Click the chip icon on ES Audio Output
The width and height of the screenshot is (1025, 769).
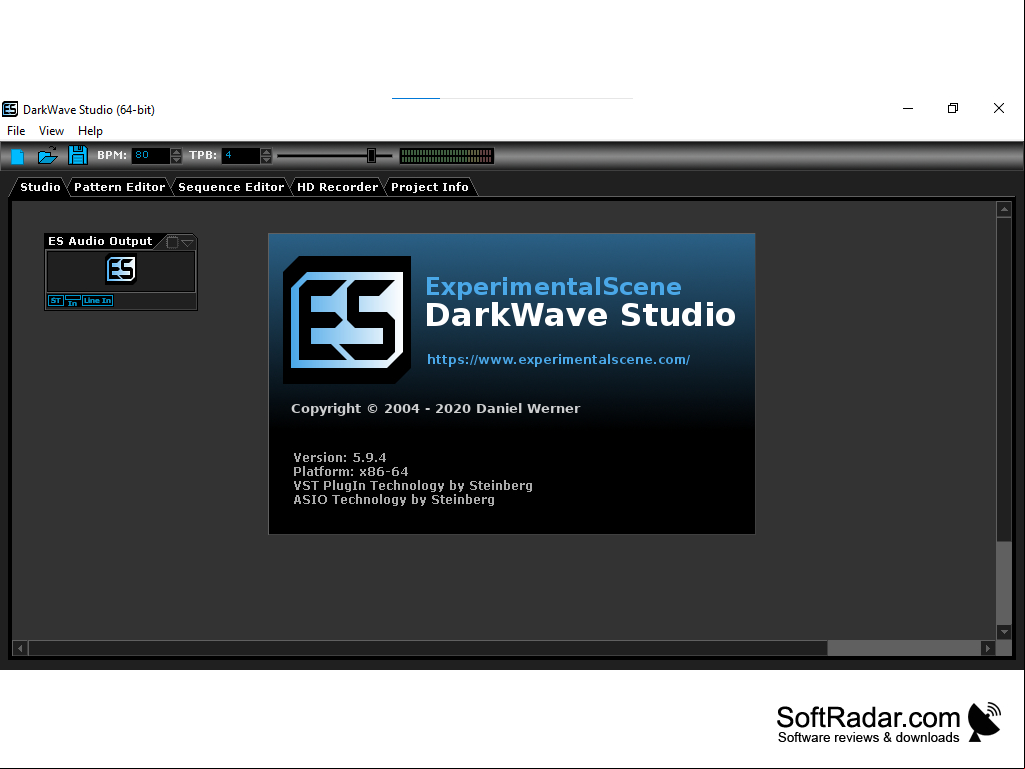pos(172,243)
